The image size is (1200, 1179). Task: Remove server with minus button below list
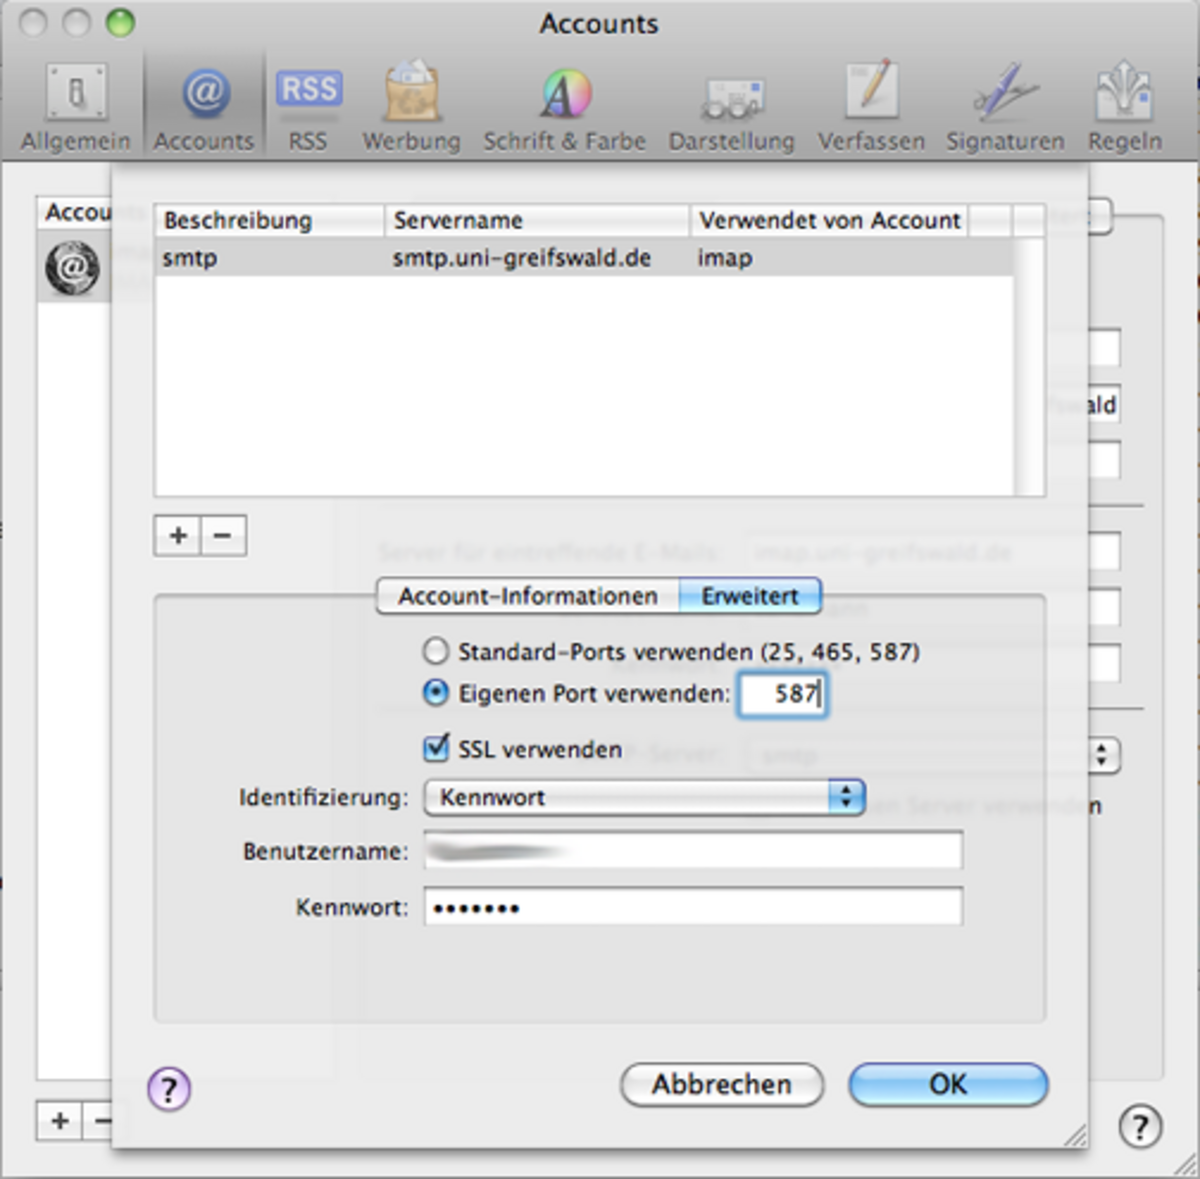tap(223, 536)
